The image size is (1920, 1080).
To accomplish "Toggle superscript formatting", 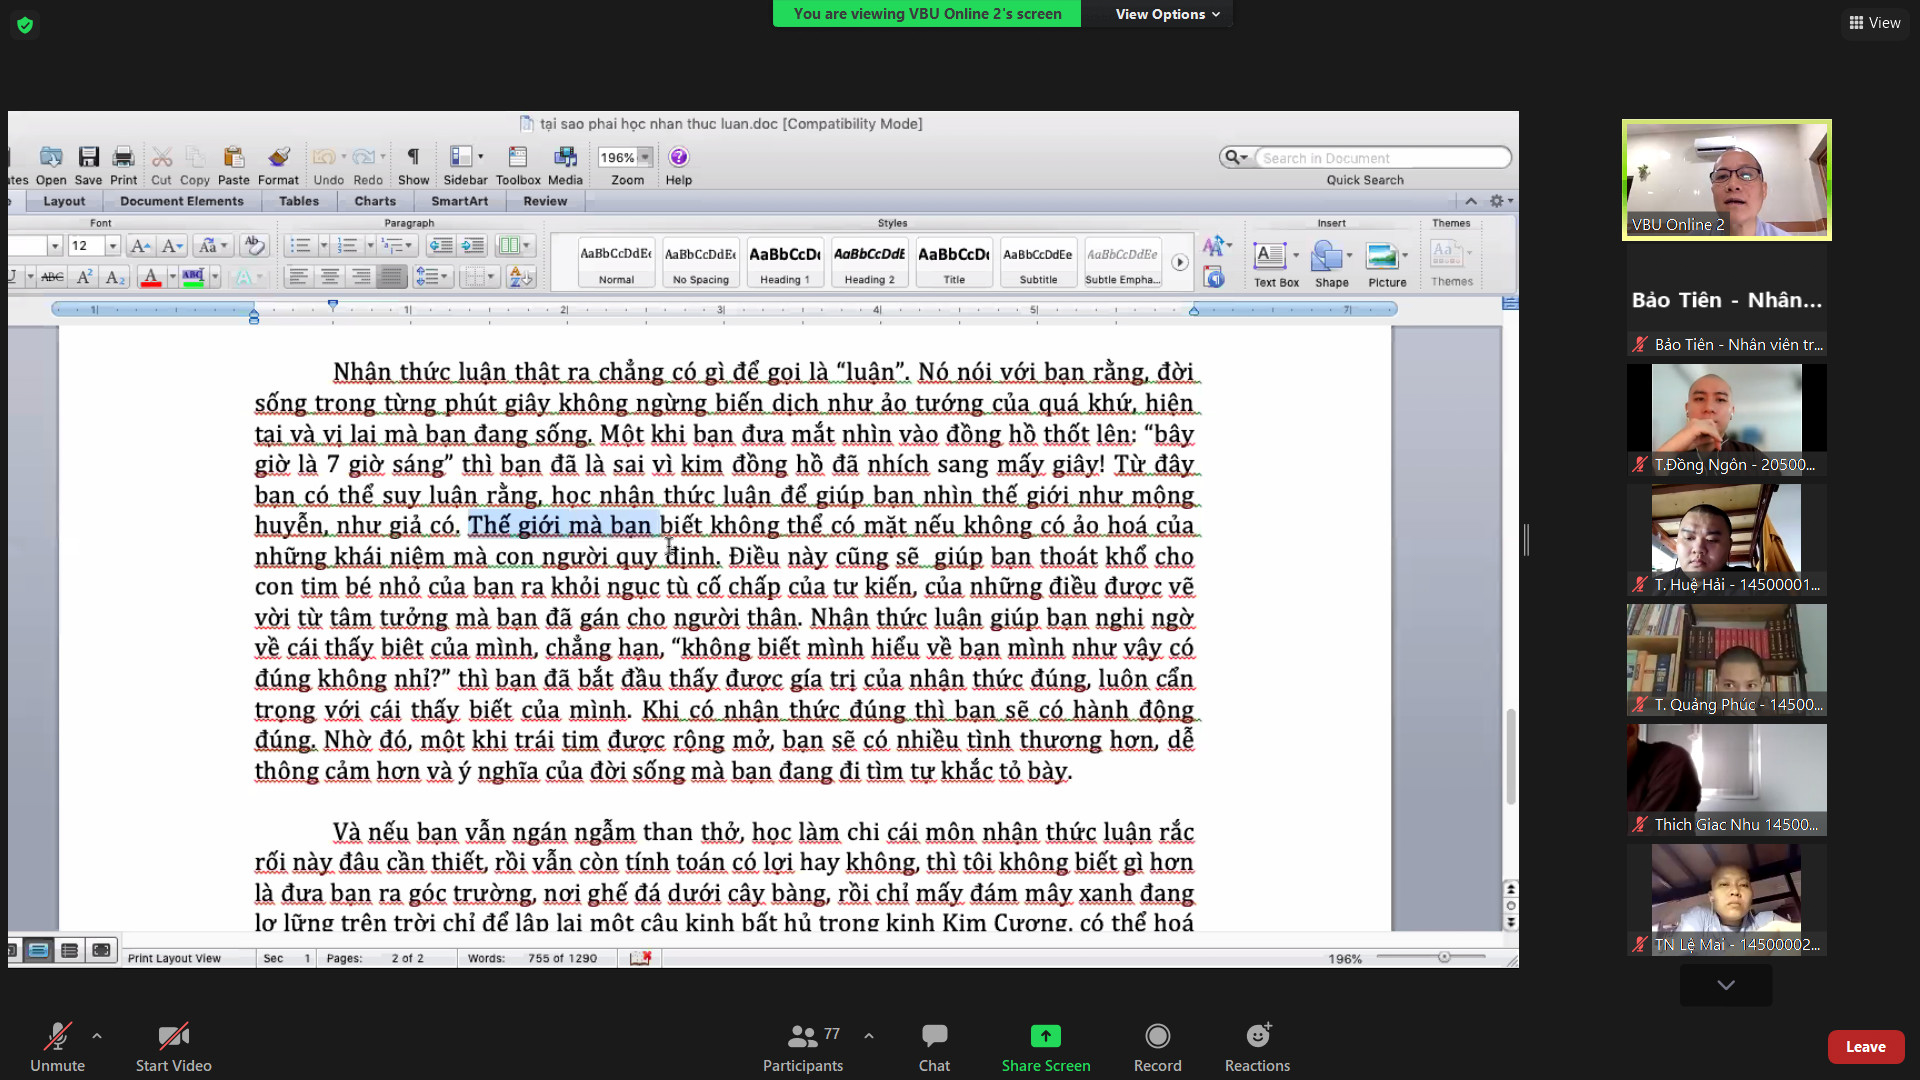I will tap(85, 277).
